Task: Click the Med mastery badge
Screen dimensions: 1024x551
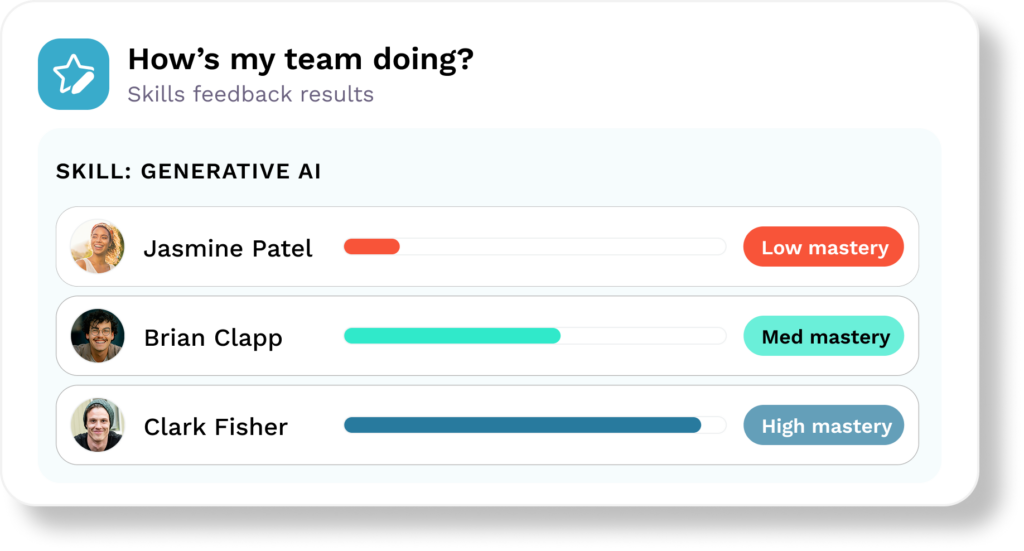Action: tap(824, 336)
